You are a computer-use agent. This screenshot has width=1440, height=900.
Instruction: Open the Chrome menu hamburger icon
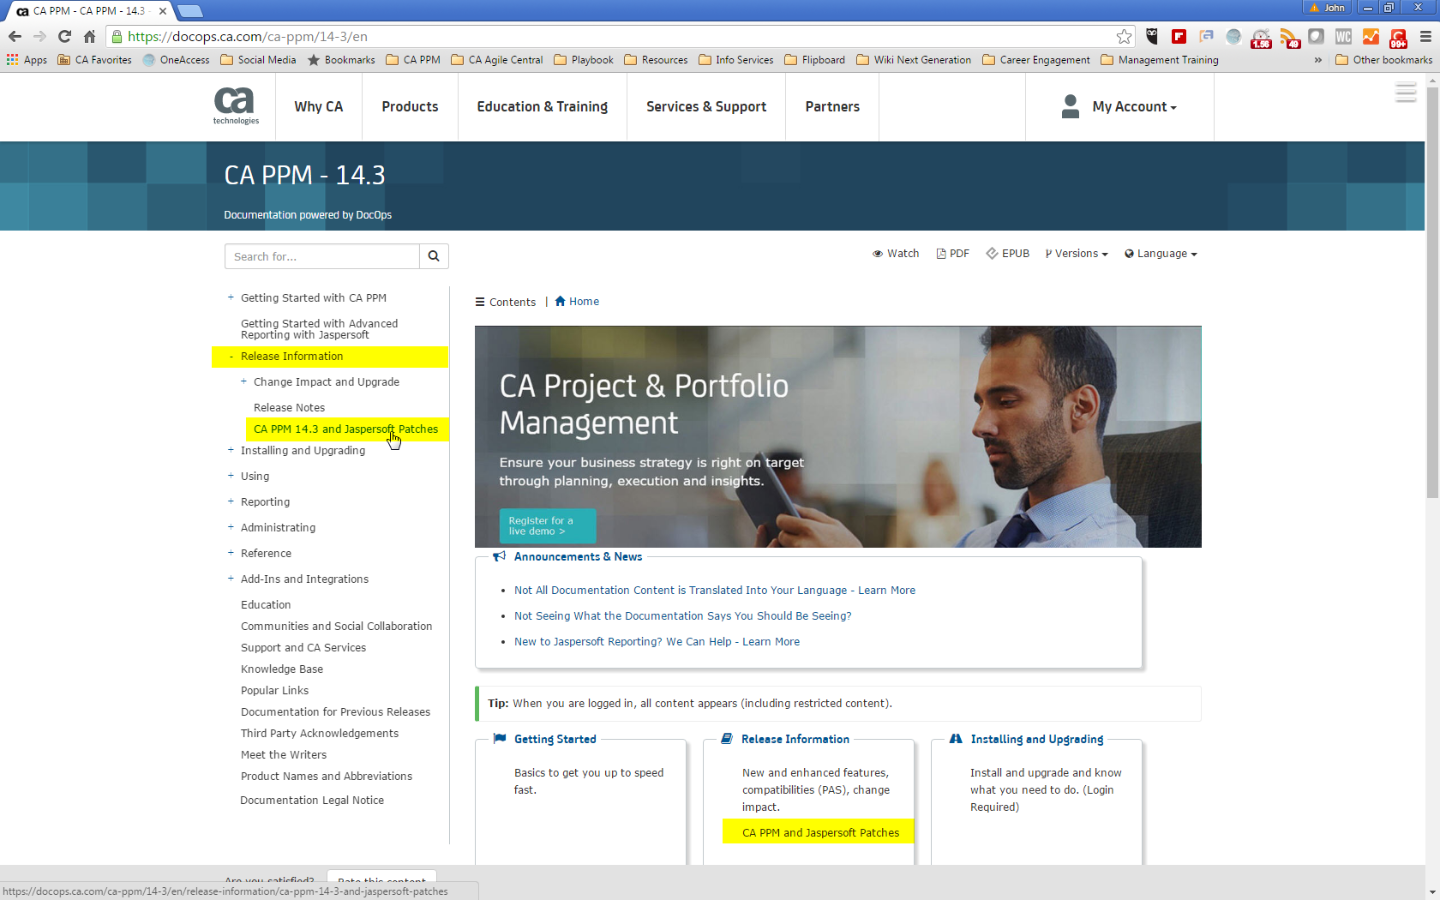1425,36
